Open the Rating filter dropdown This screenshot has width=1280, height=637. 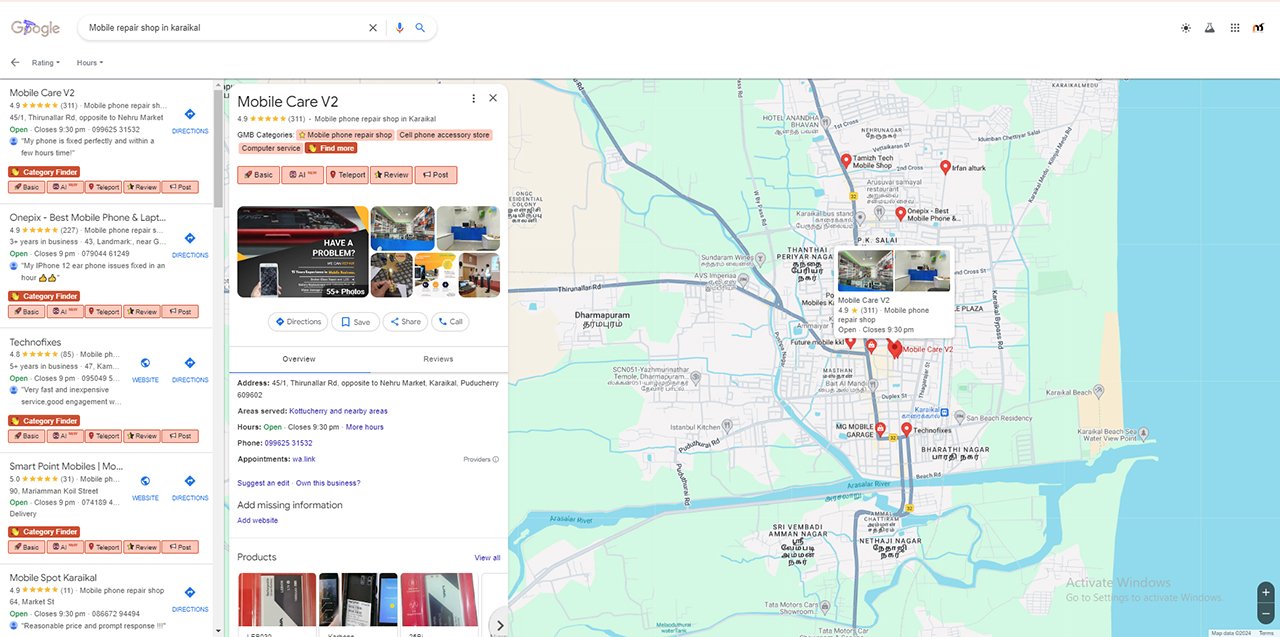coord(46,63)
